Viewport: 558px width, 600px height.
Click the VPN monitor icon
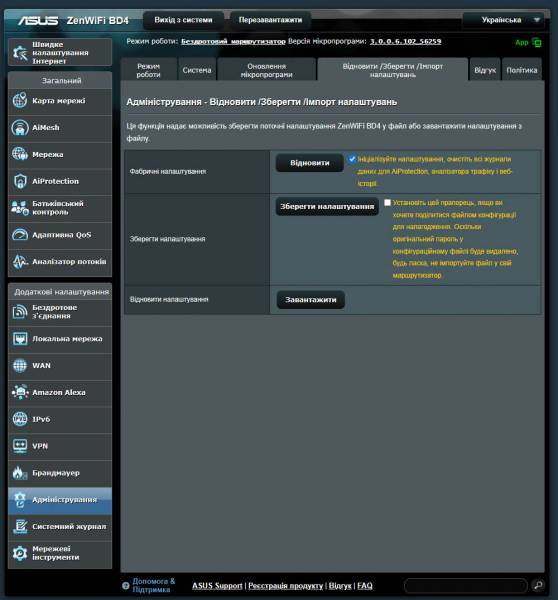[20, 446]
